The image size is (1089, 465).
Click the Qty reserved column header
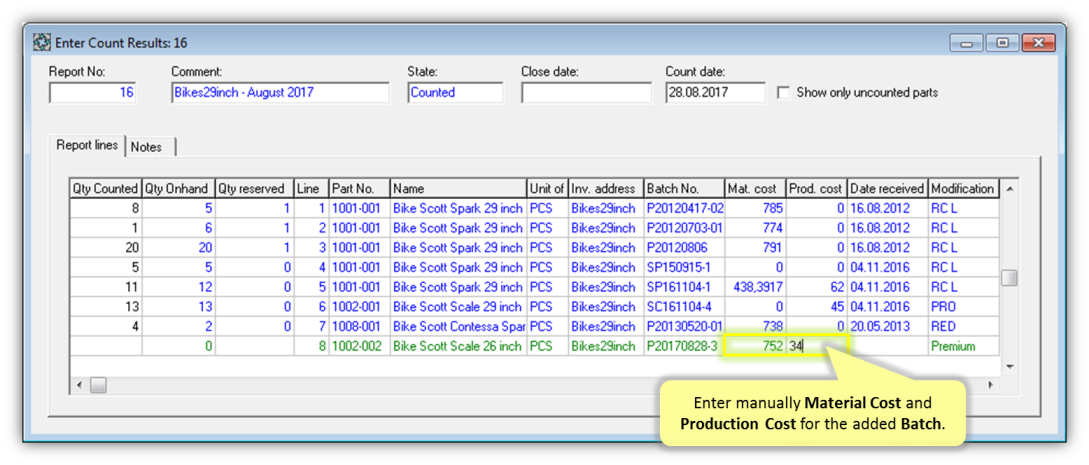coord(253,188)
